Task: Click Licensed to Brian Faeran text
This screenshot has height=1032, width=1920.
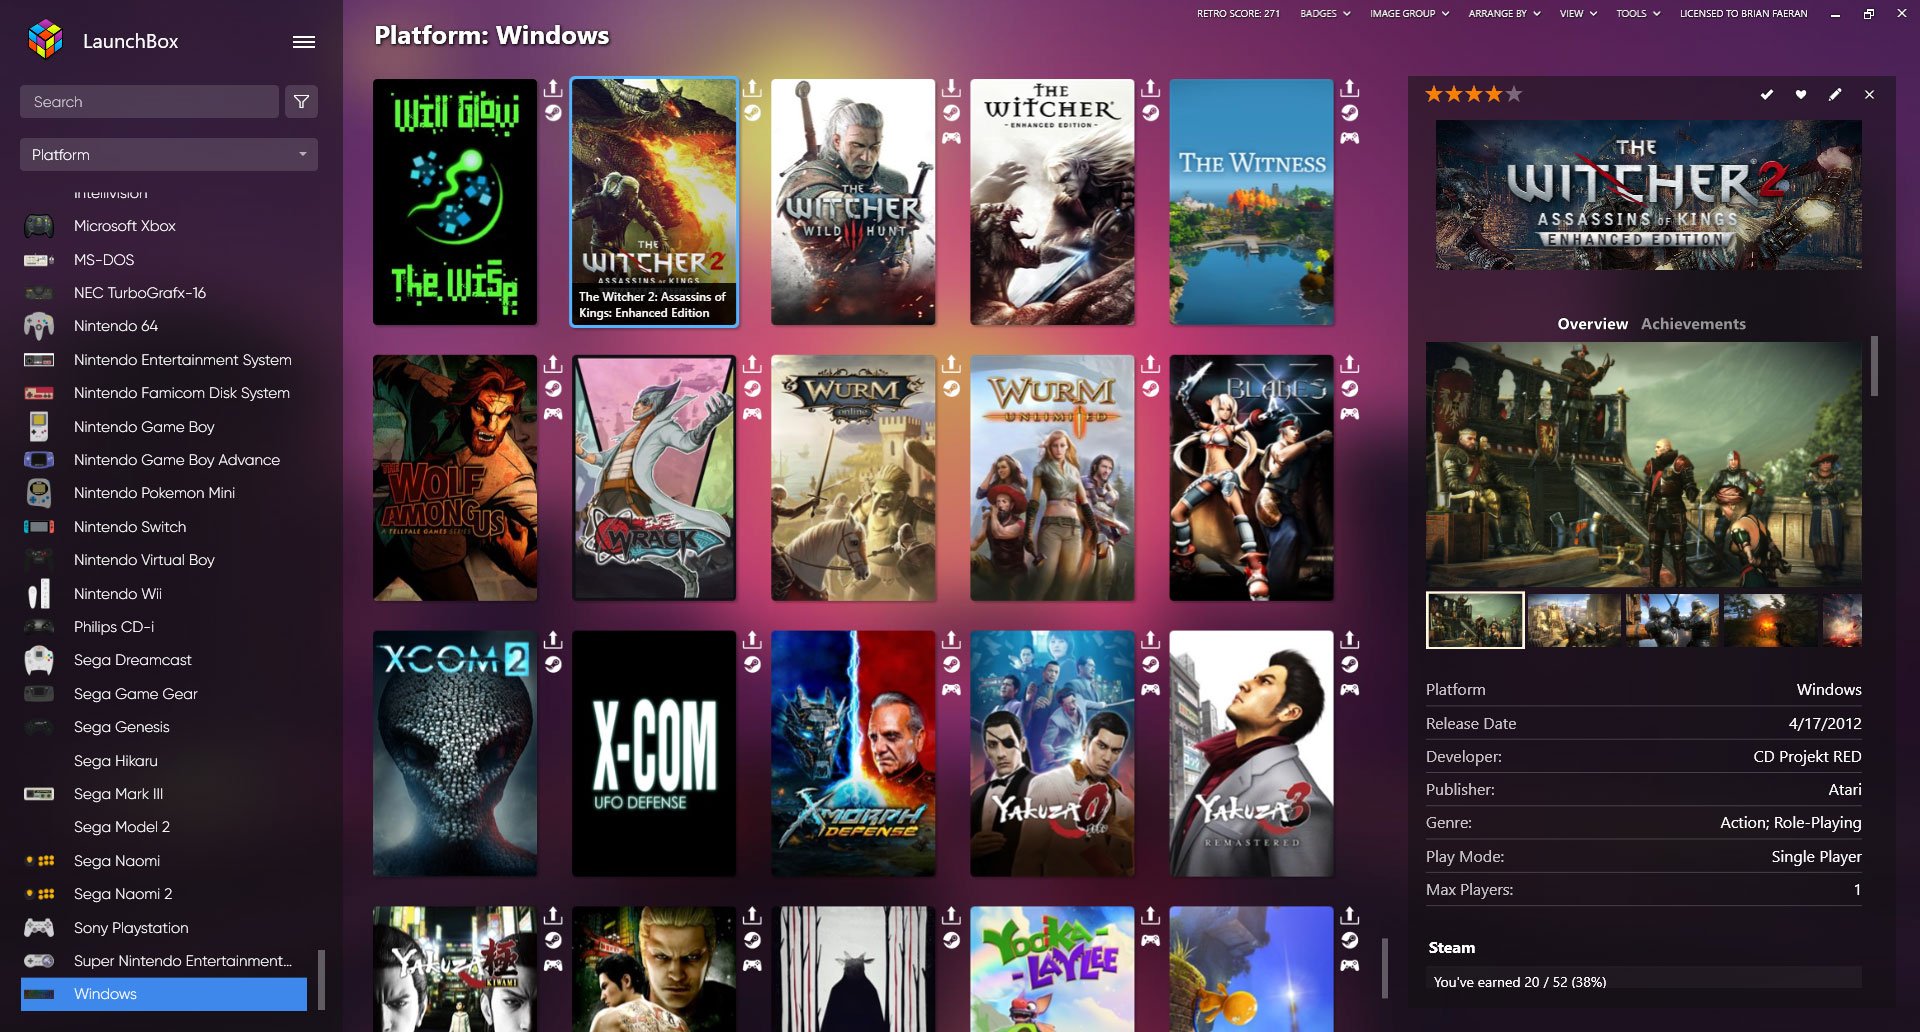Action: coord(1743,14)
